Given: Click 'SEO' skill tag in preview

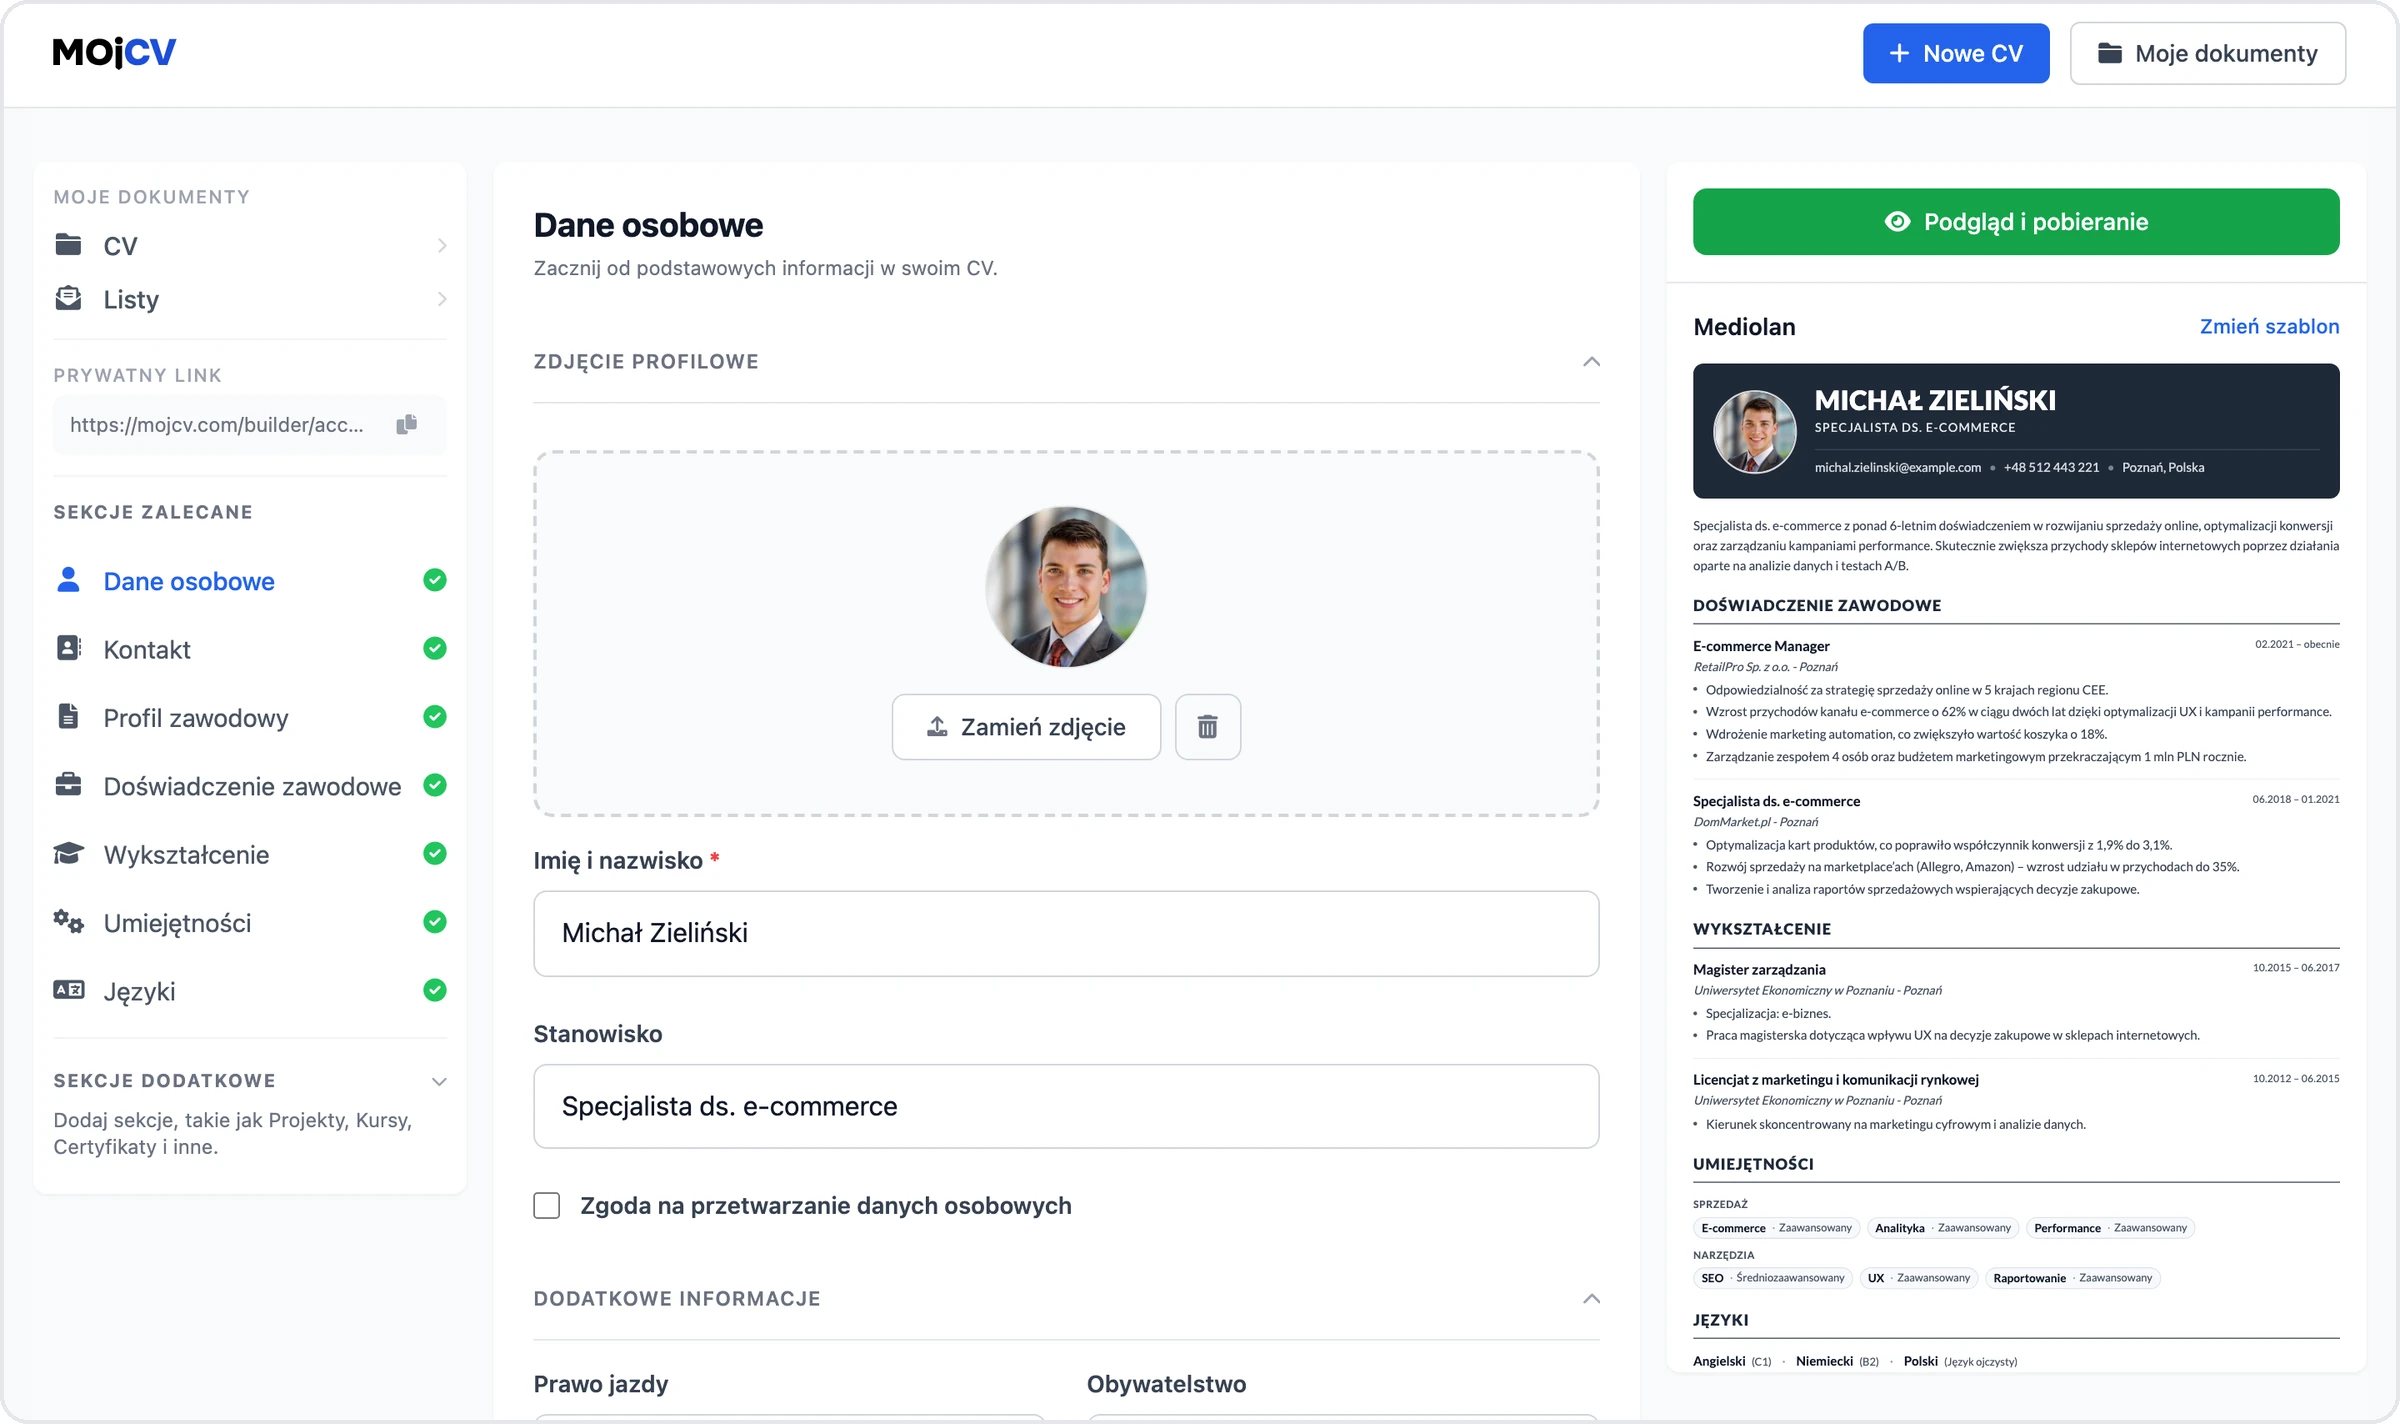Looking at the screenshot, I should (x=1773, y=1278).
